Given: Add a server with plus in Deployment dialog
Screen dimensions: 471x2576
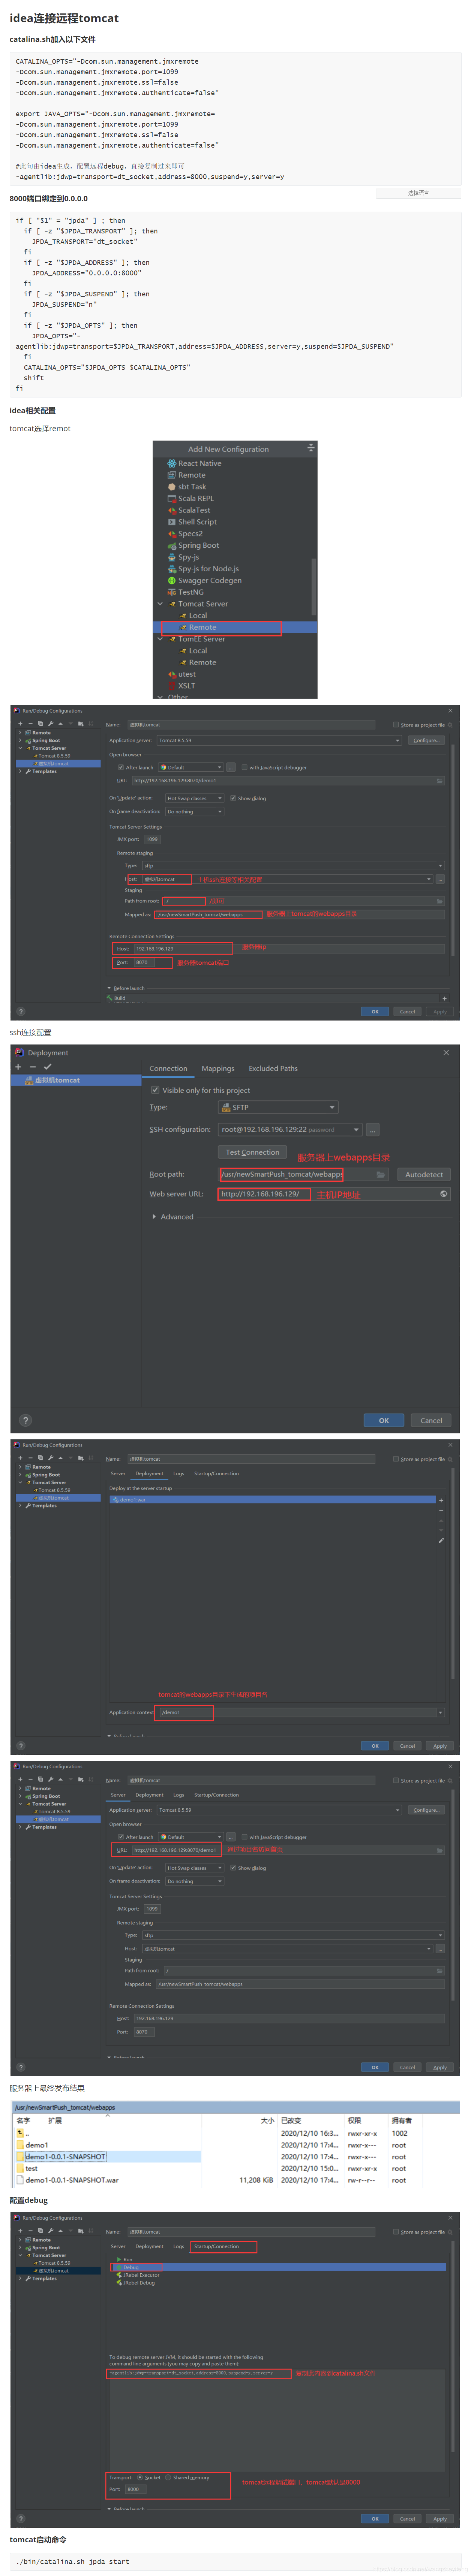Looking at the screenshot, I should [18, 1067].
